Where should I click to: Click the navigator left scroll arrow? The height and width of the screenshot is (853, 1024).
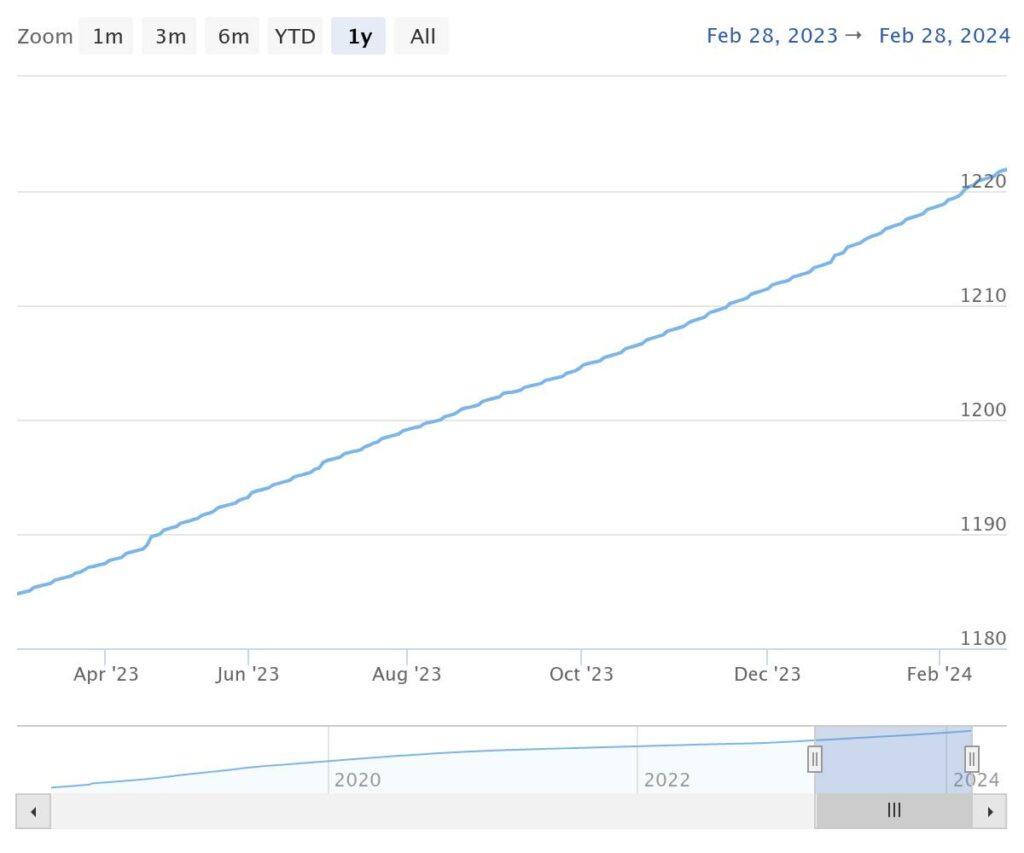tap(33, 811)
